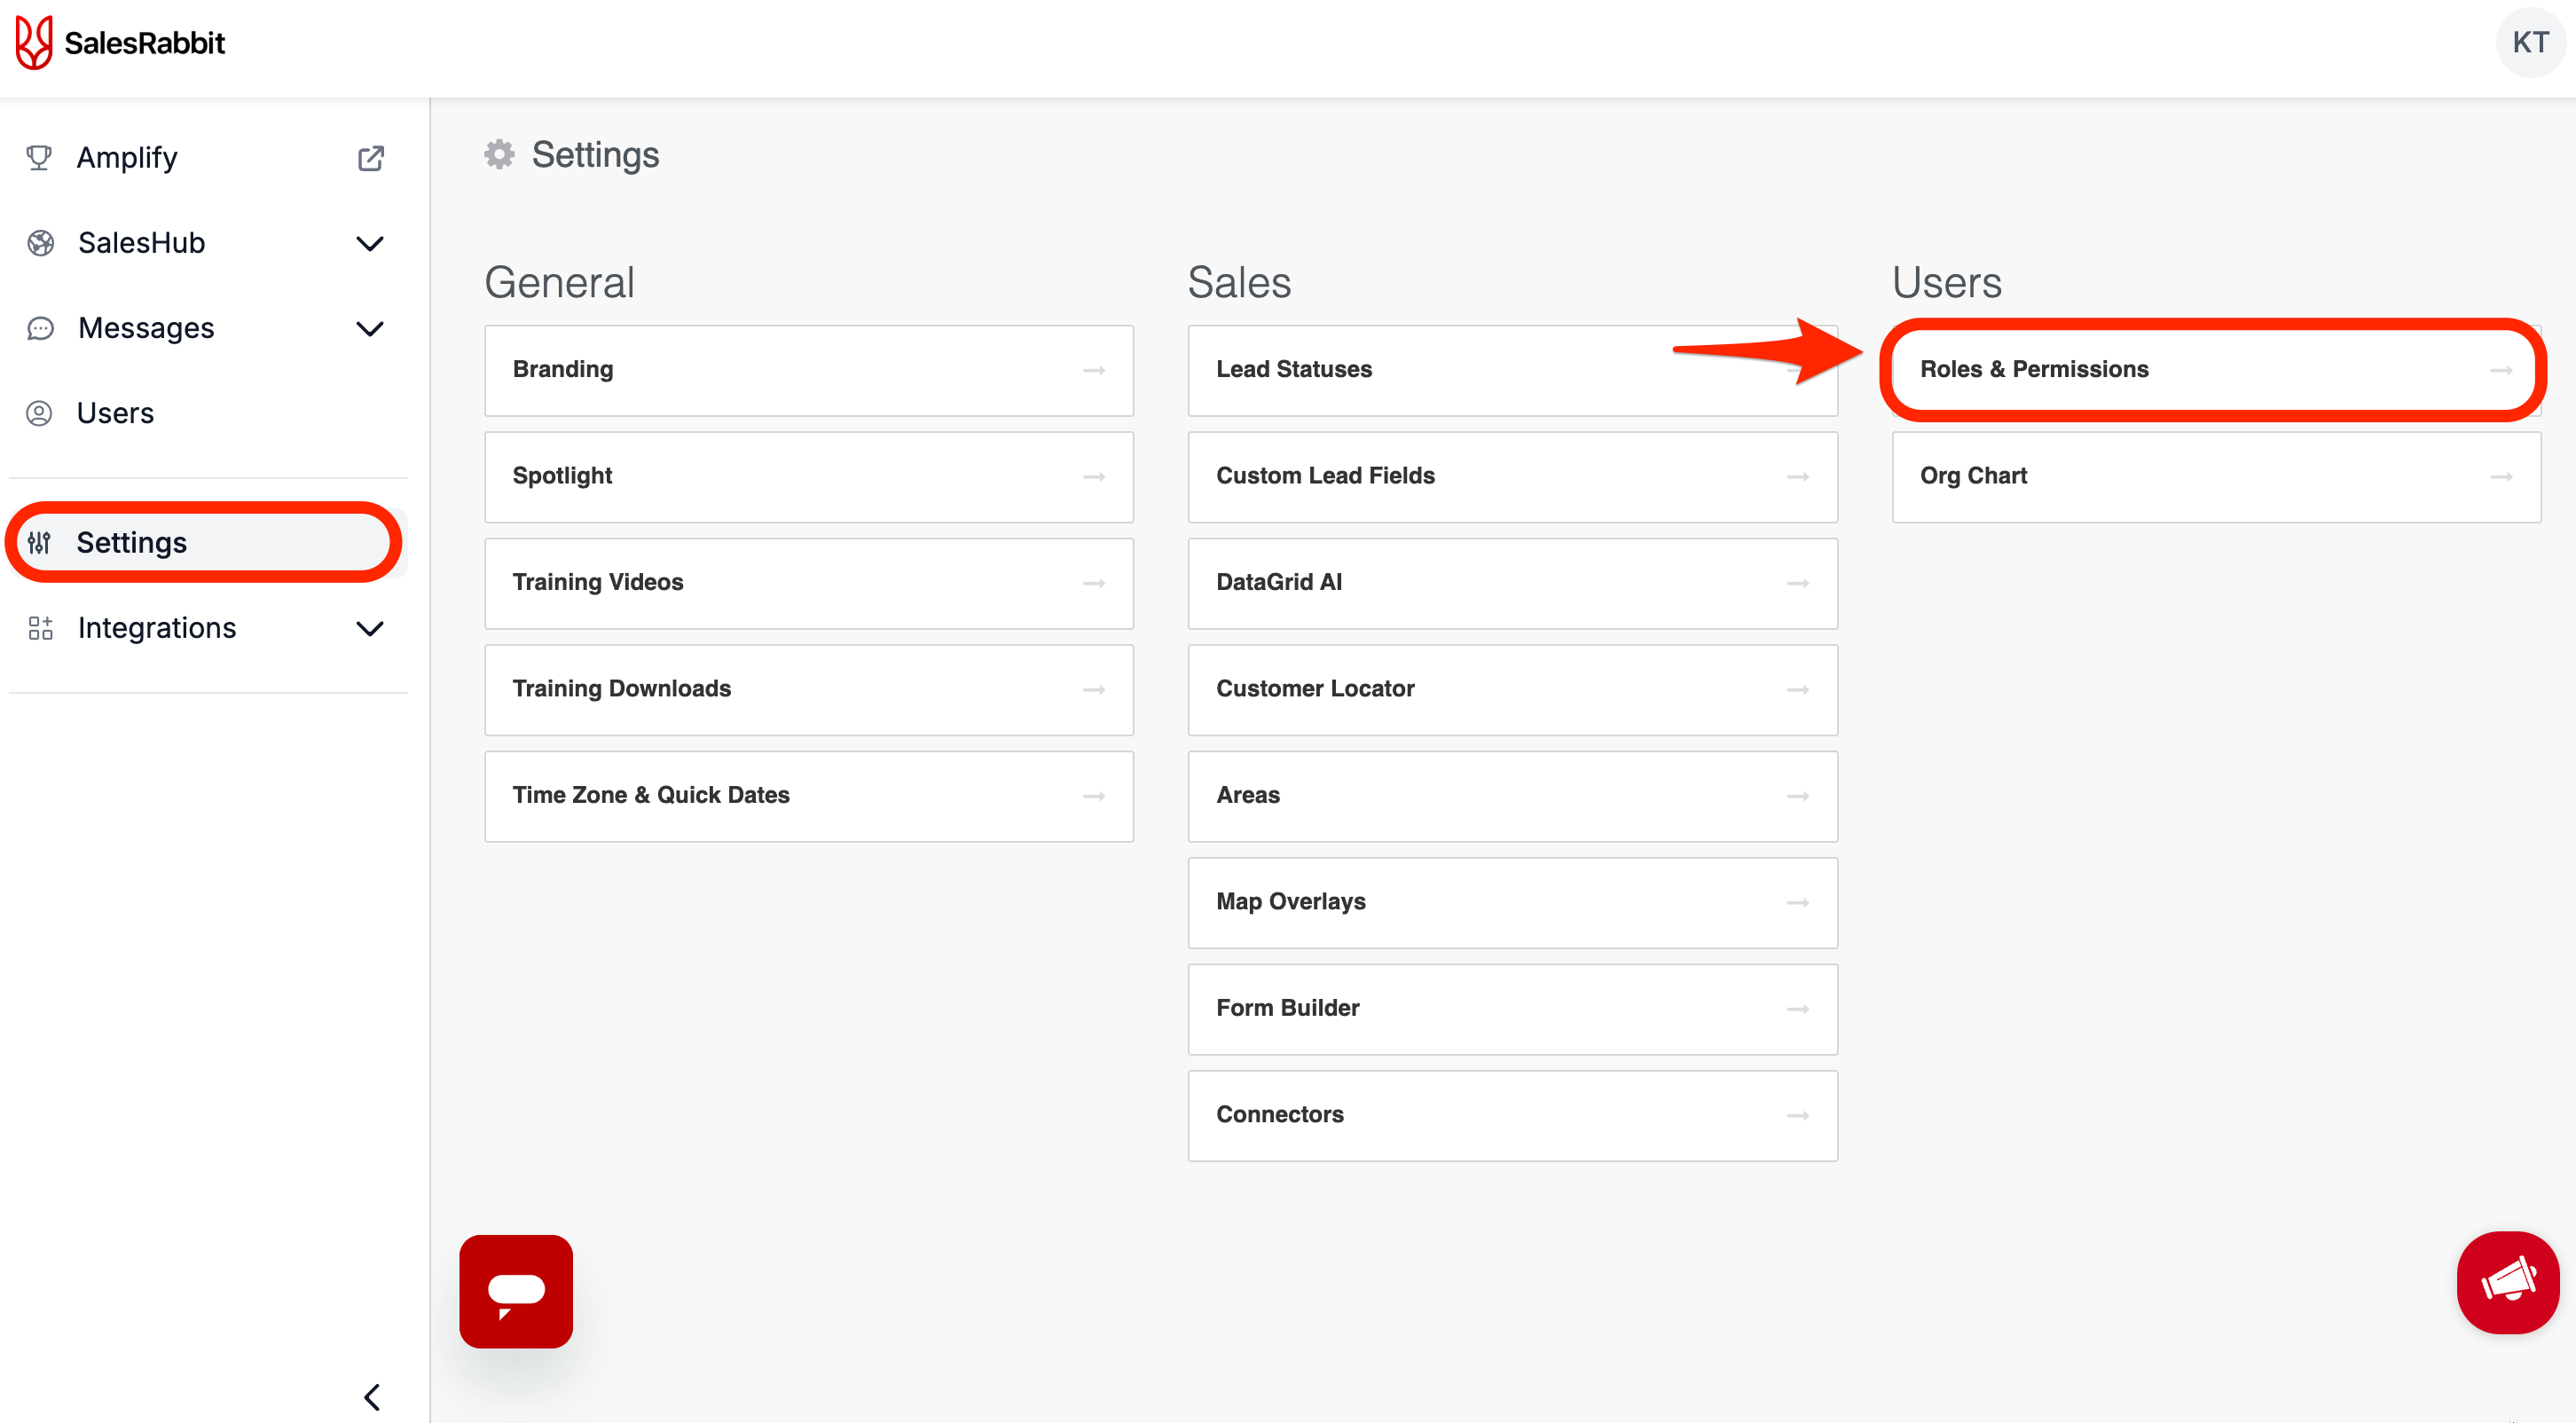The width and height of the screenshot is (2576, 1423).
Task: Open Custom Lead Fields settings
Action: (1513, 477)
